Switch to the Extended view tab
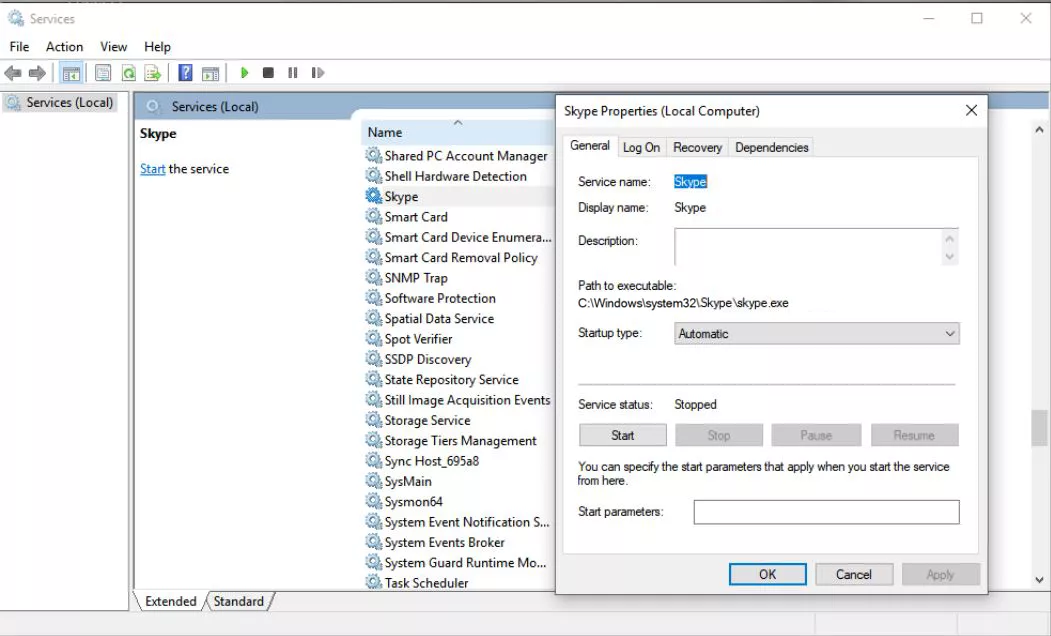Viewport: 1051px width, 636px height. coord(170,601)
